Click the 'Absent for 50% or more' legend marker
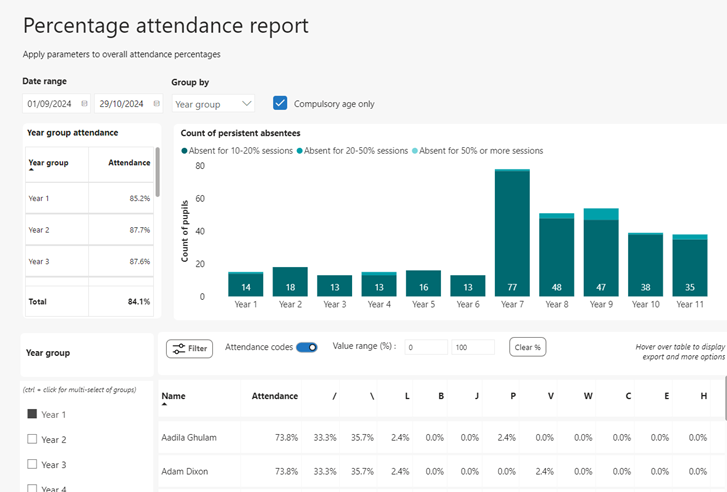727x492 pixels. point(414,151)
